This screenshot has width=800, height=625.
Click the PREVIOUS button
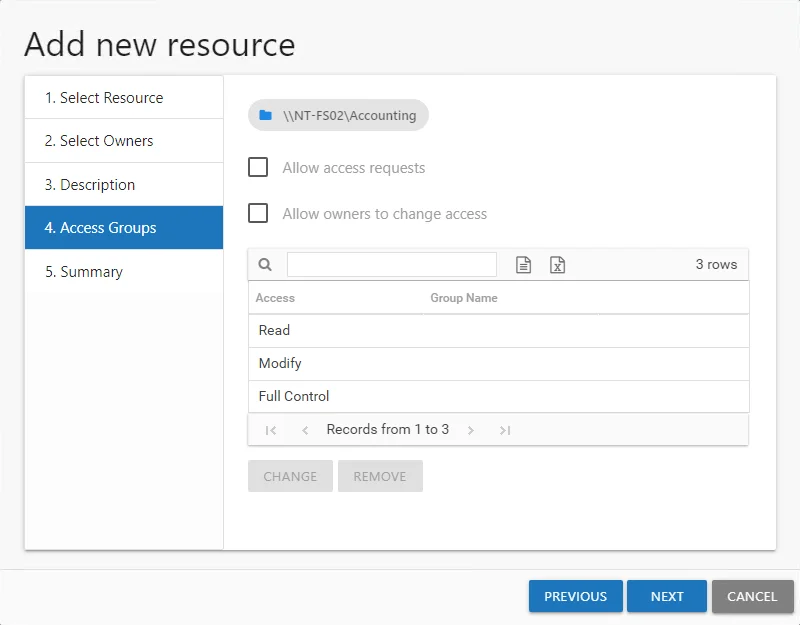pos(576,596)
